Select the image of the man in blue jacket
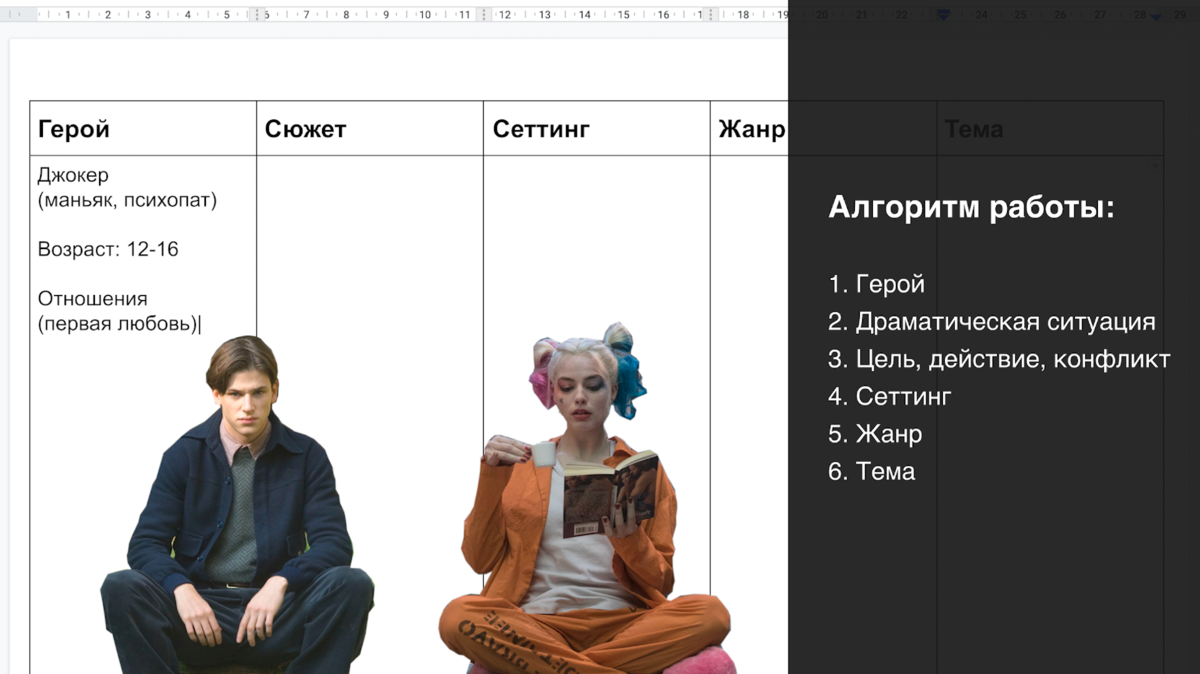Viewport: 1200px width, 674px height. click(238, 504)
